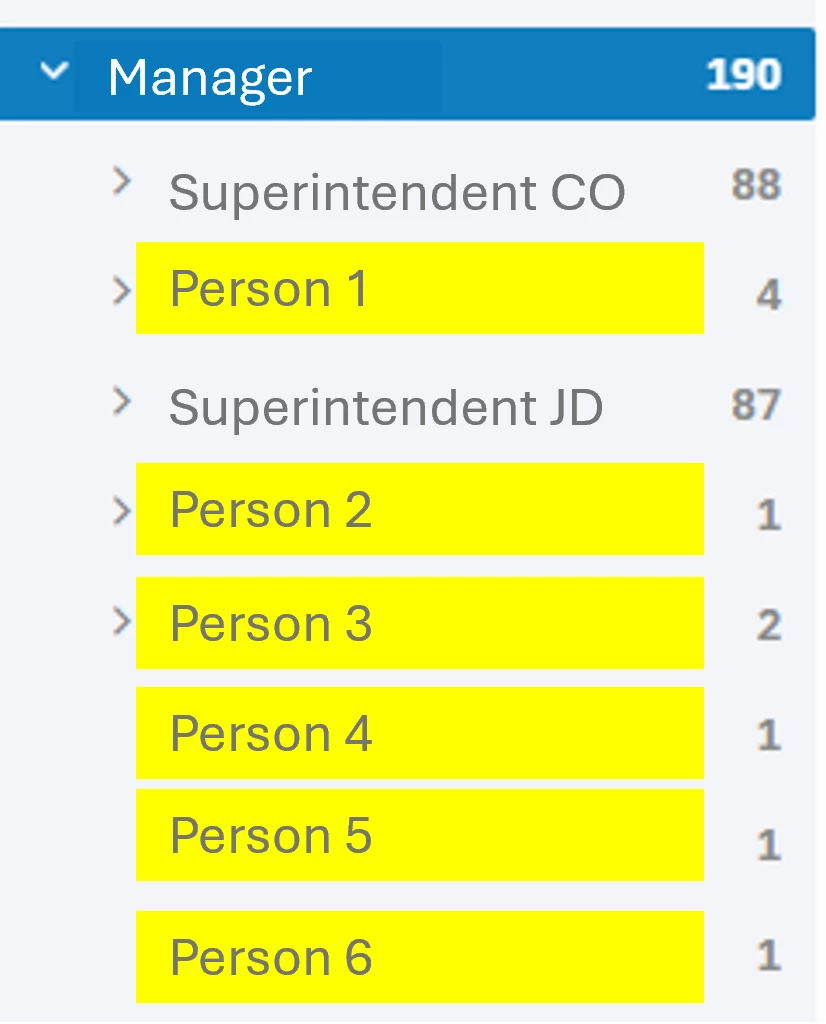Viewport: 826px width, 1024px height.
Task: Select the Manager row label
Action: point(210,78)
